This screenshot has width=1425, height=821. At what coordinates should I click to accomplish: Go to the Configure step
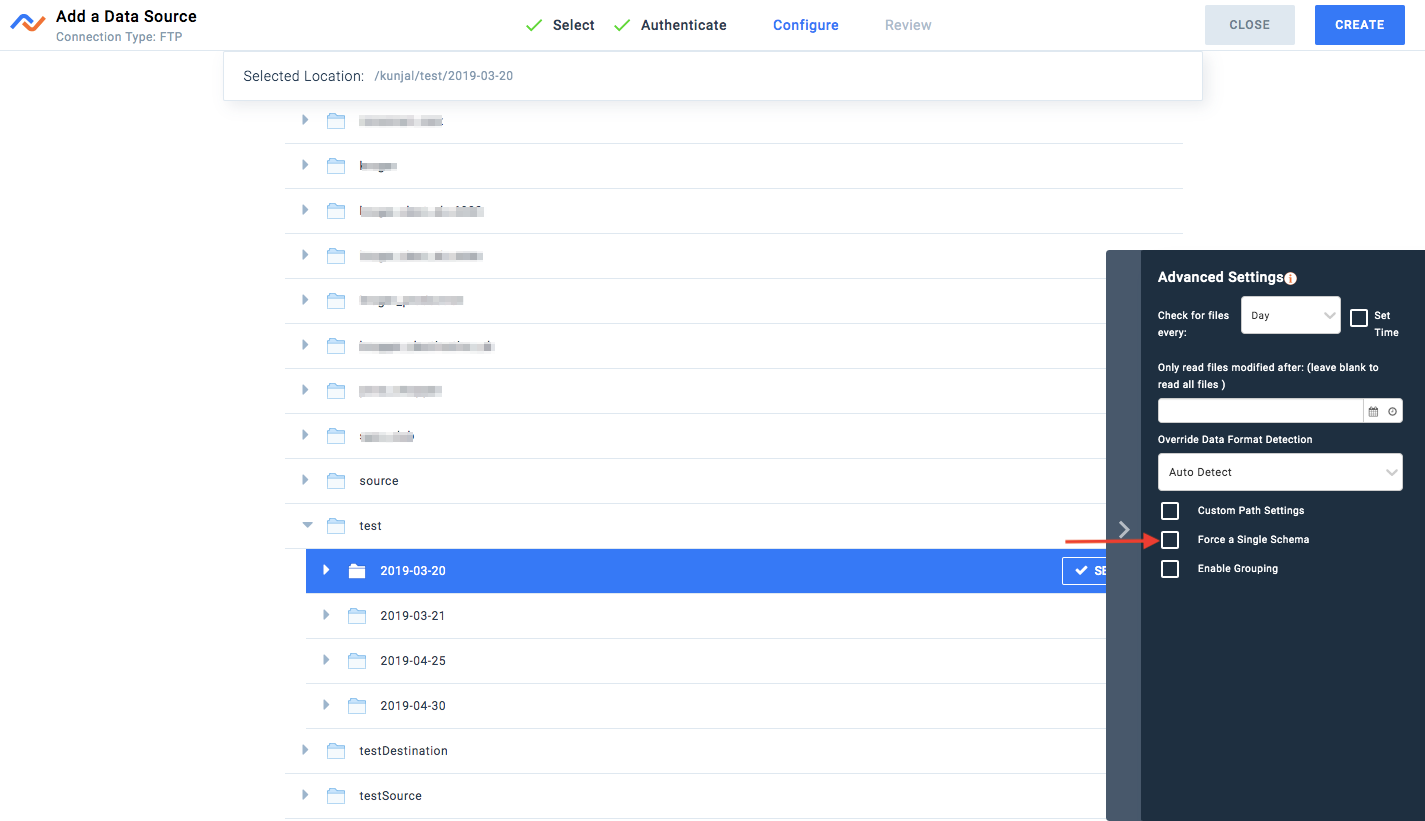[805, 25]
